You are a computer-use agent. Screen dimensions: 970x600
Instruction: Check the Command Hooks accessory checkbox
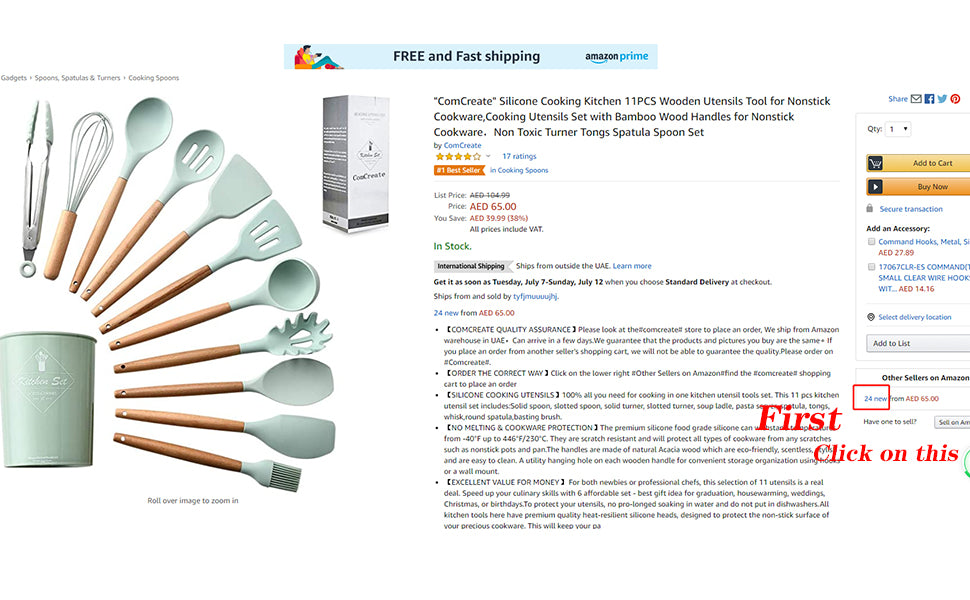point(871,242)
